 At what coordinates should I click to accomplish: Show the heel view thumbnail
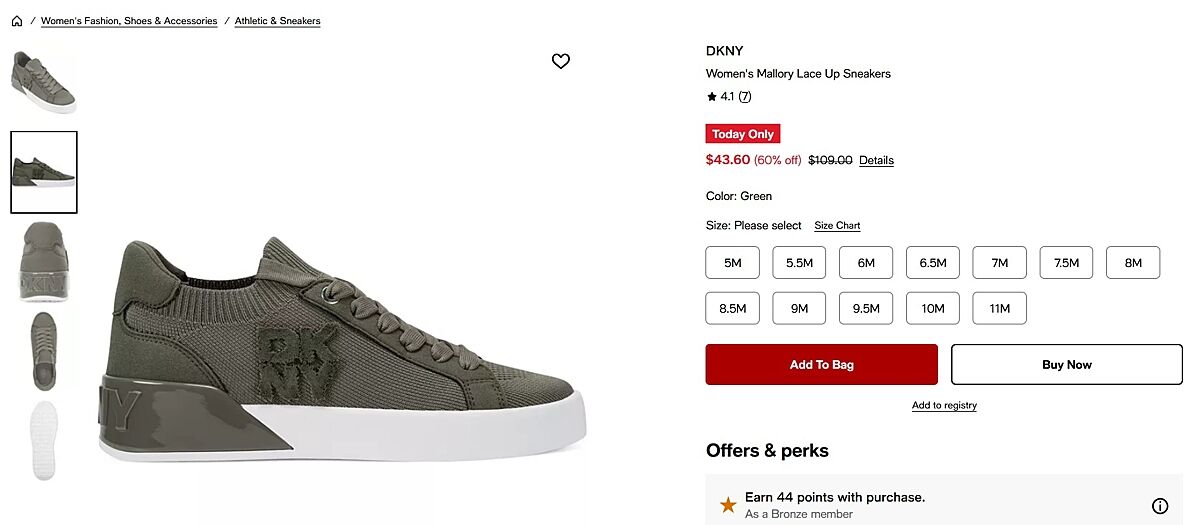43,261
